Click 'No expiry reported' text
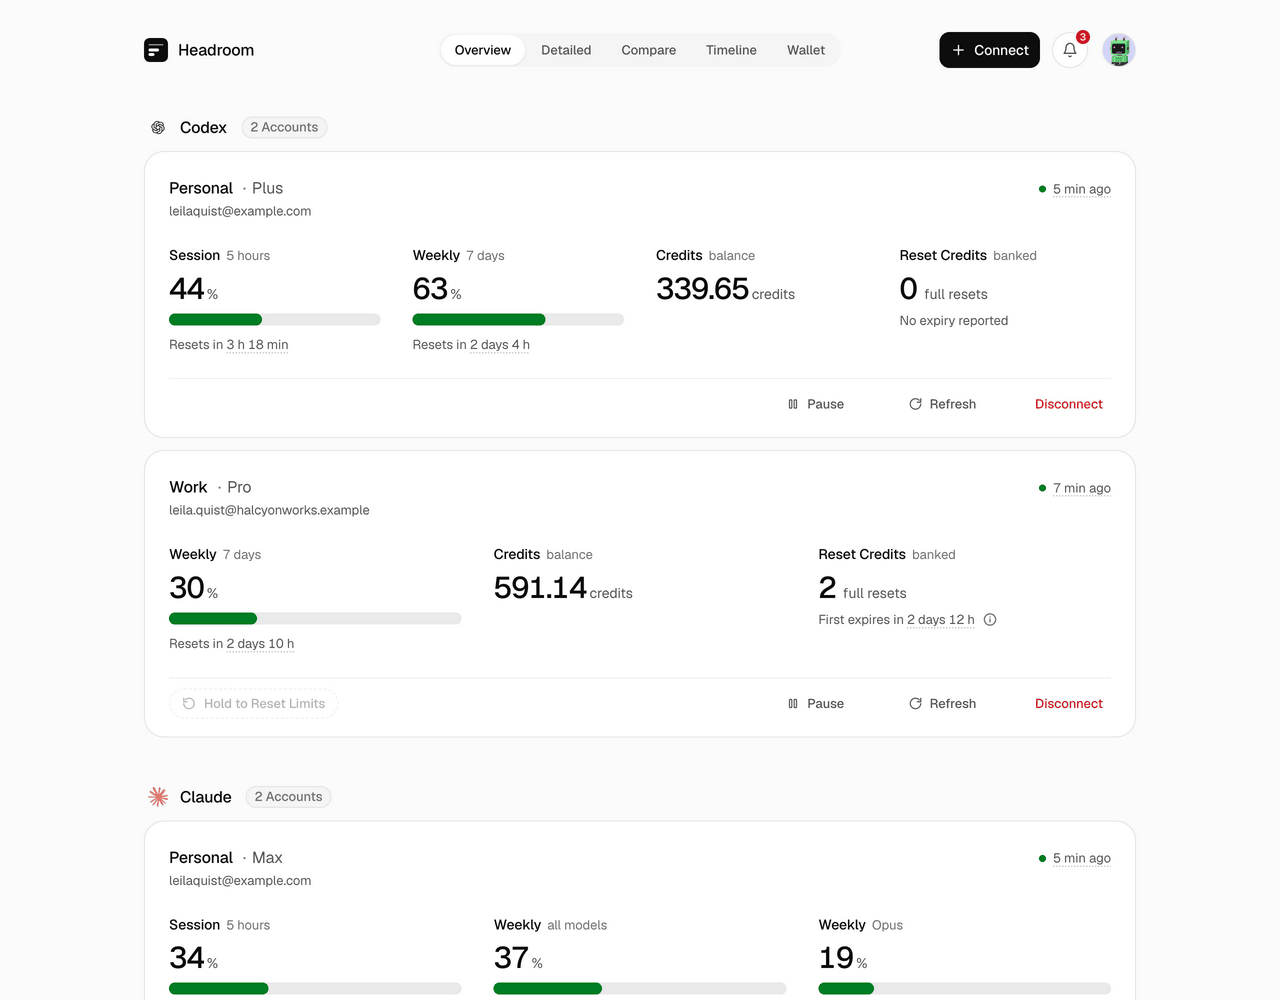The image size is (1280, 1000). click(x=954, y=321)
